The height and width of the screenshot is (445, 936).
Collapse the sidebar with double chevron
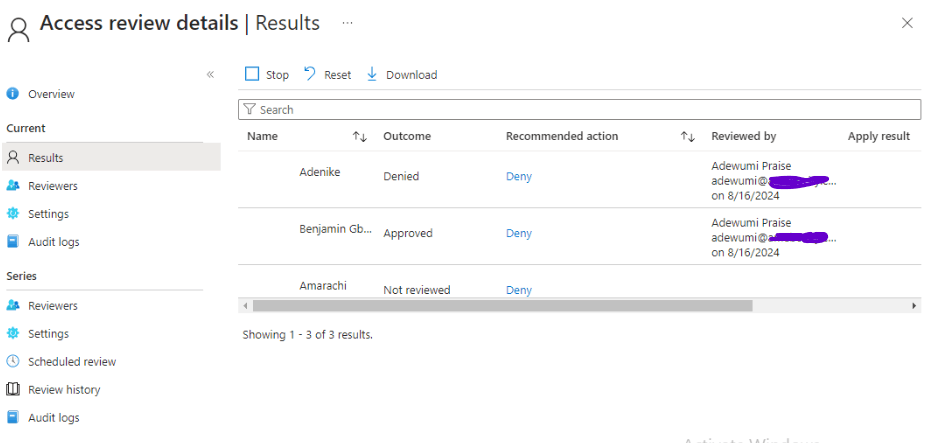point(210,75)
